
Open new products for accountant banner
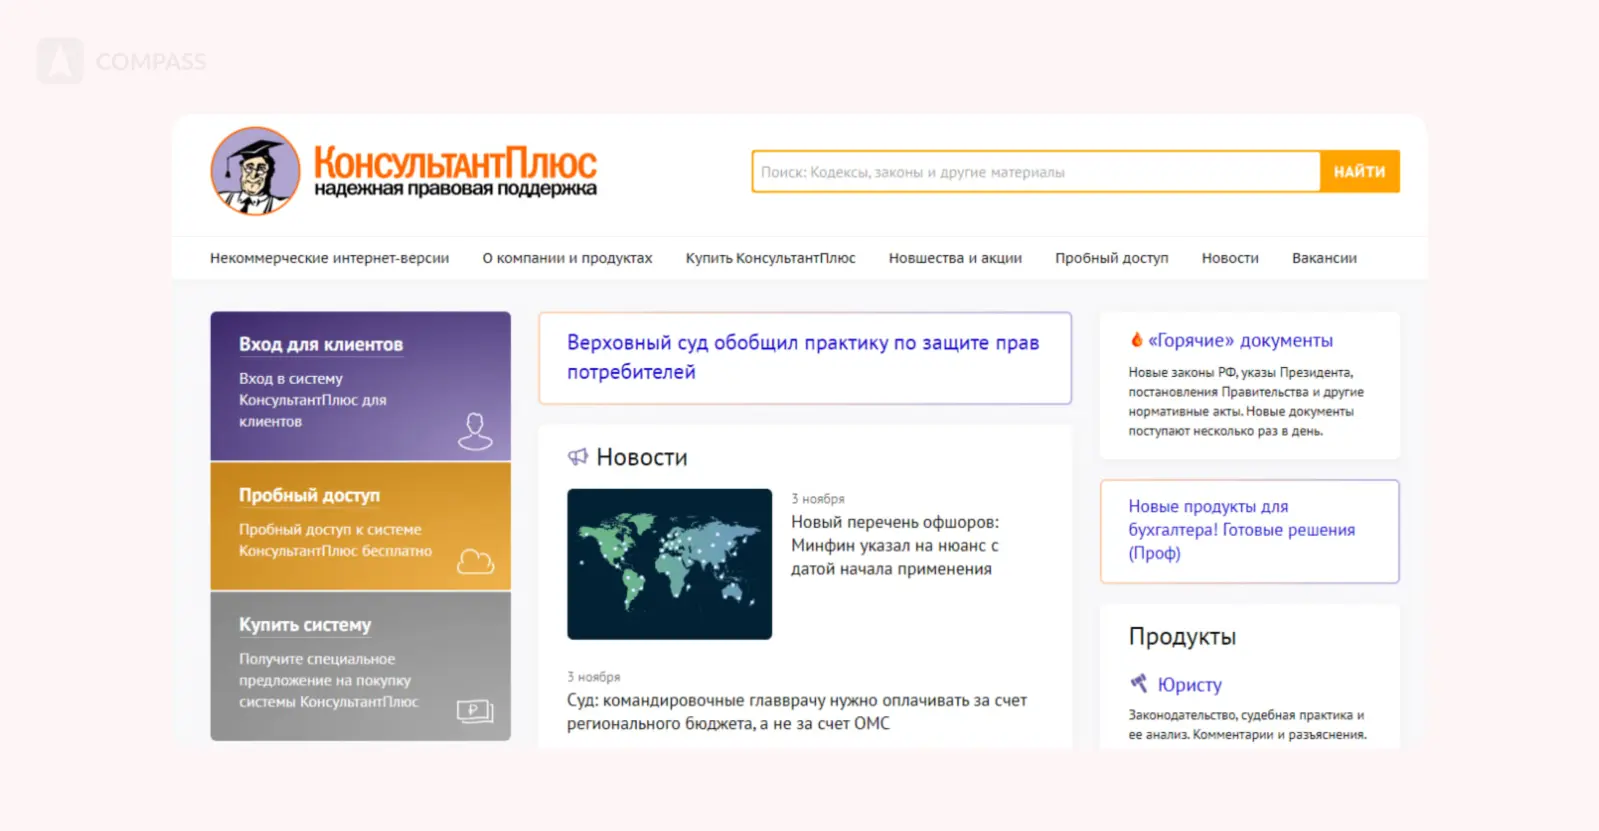[x=1241, y=530]
